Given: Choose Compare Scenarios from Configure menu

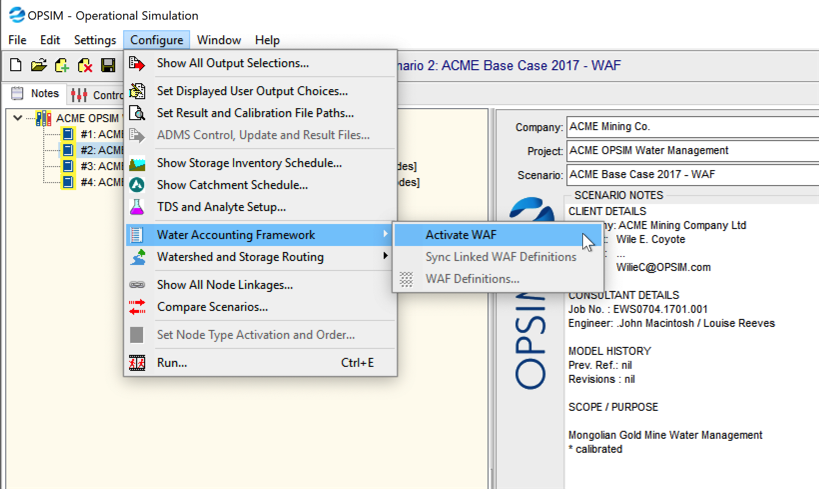Looking at the screenshot, I should coord(212,307).
